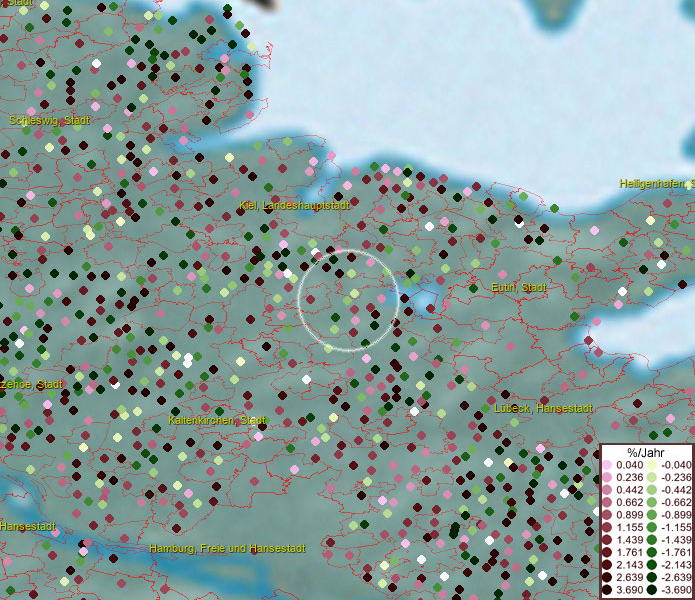
Task: Select the -1.155 legend color swatch
Action: pos(652,527)
